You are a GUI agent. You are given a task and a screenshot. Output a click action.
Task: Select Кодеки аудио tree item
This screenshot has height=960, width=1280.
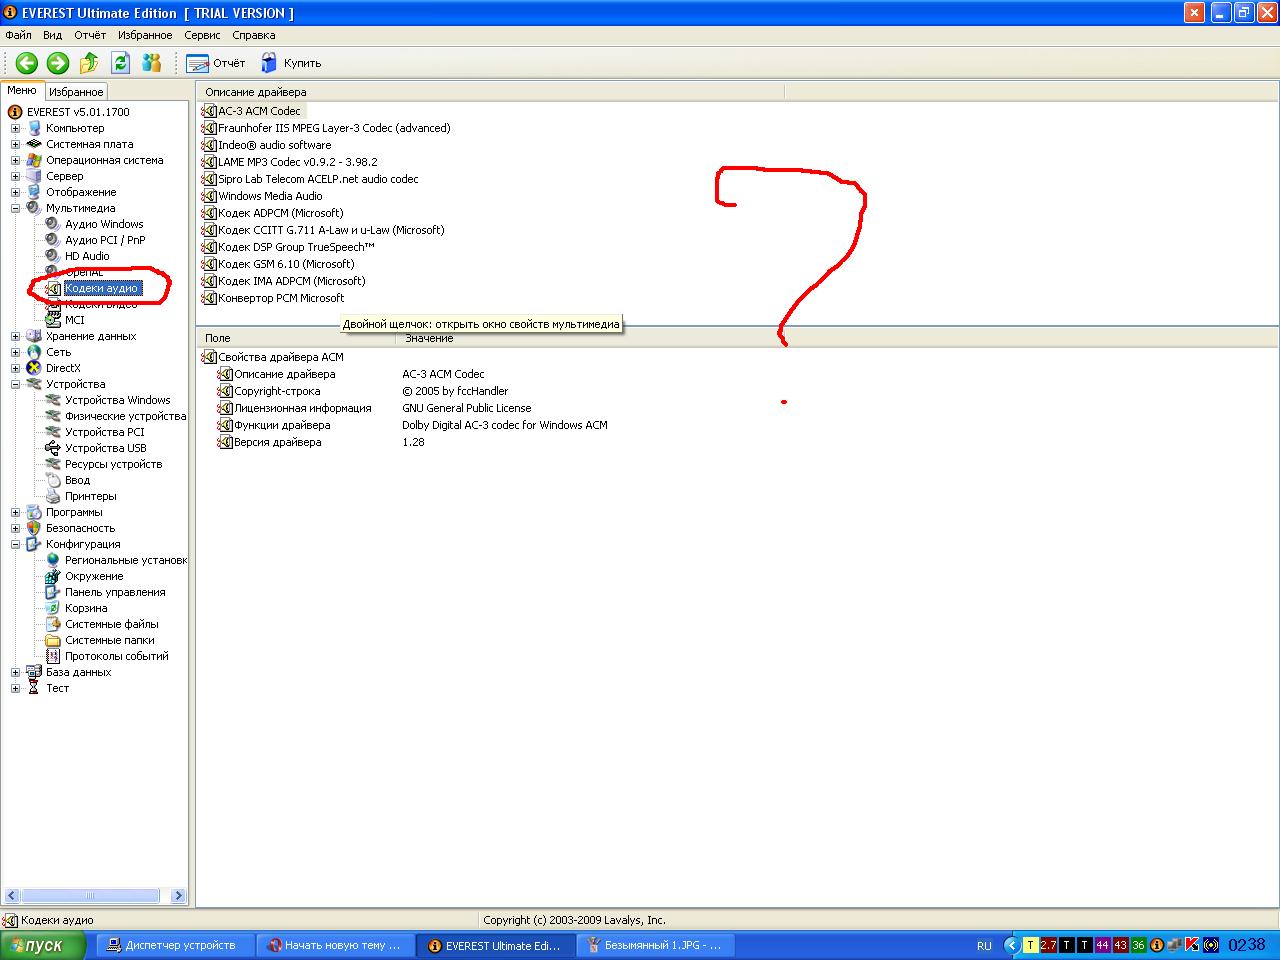point(101,288)
